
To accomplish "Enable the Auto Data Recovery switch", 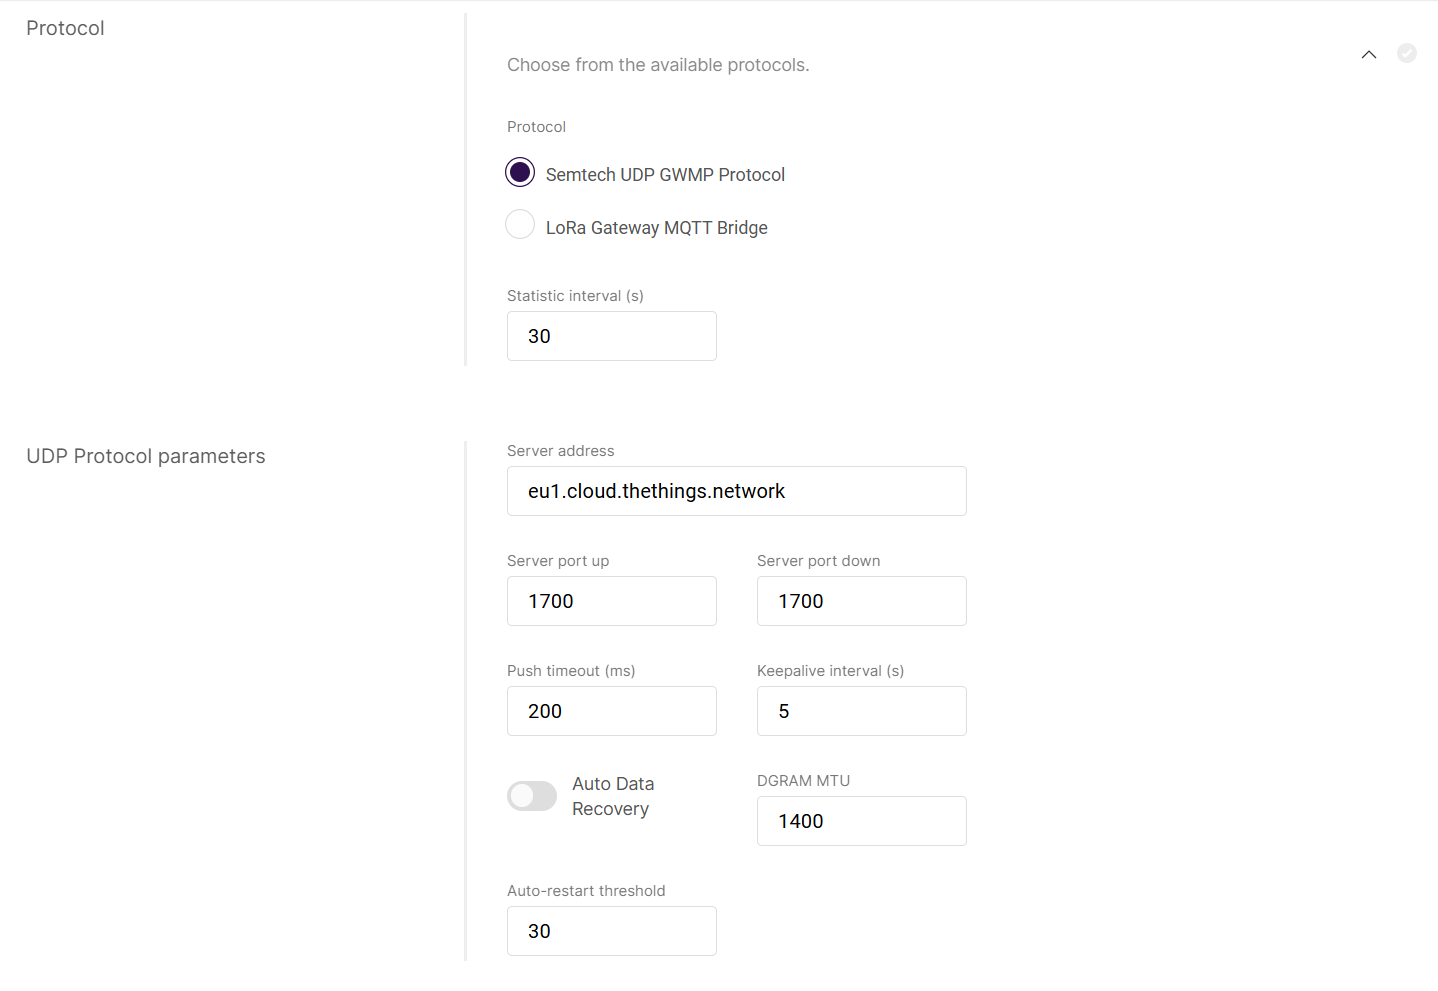I will tap(532, 796).
